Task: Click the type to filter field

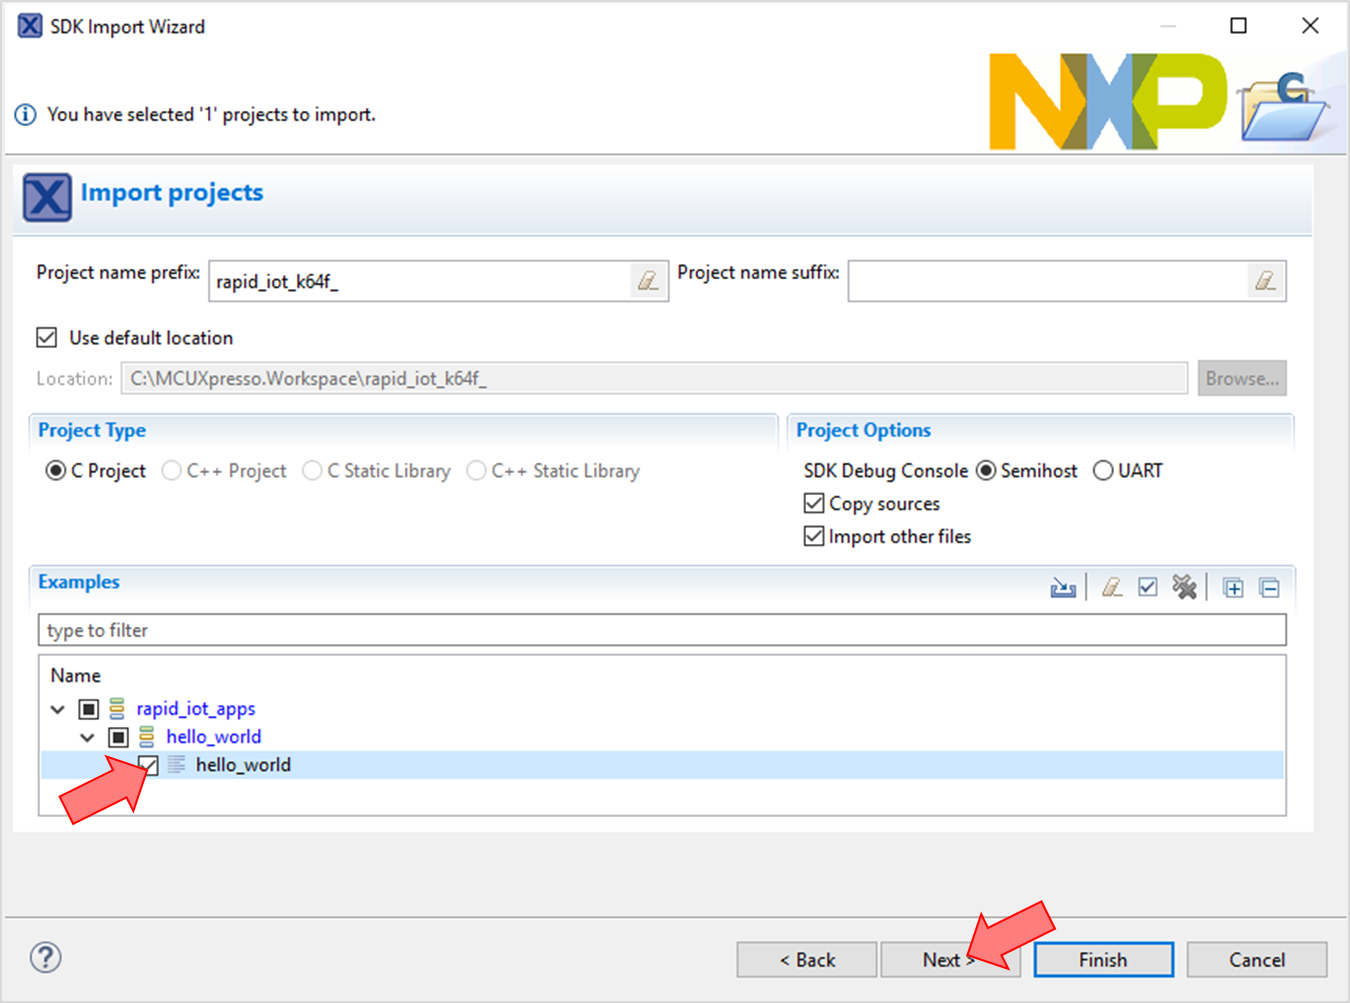Action: click(x=660, y=630)
